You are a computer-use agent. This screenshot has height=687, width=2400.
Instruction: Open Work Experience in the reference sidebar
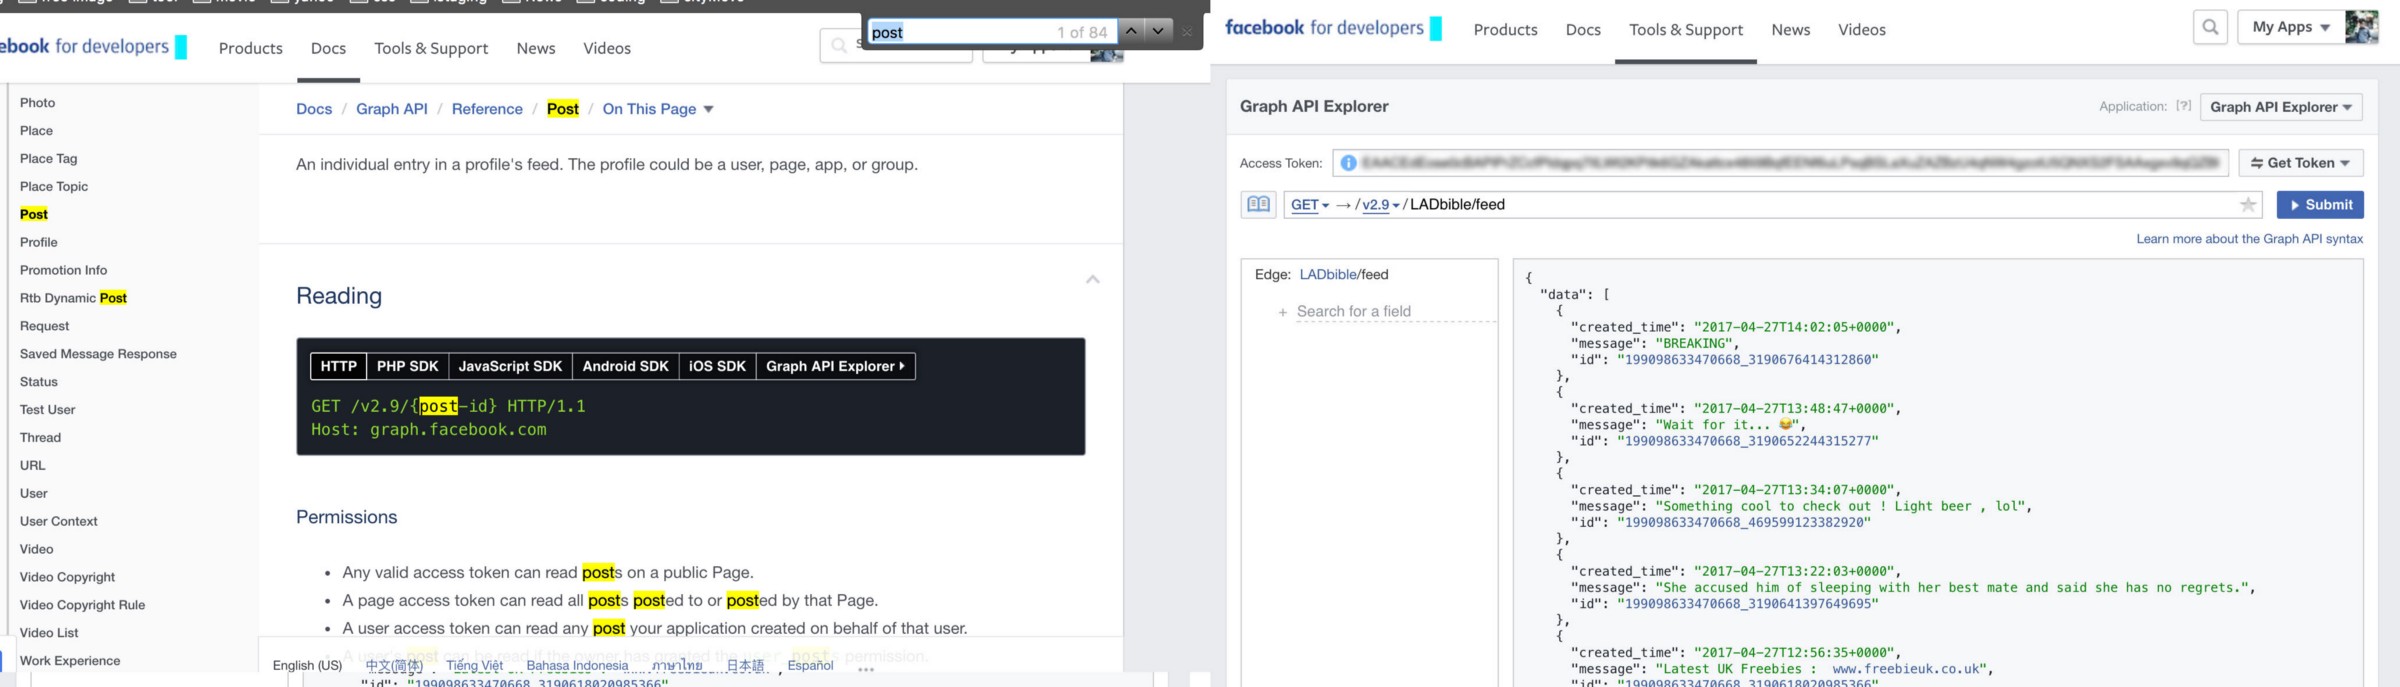pos(70,661)
